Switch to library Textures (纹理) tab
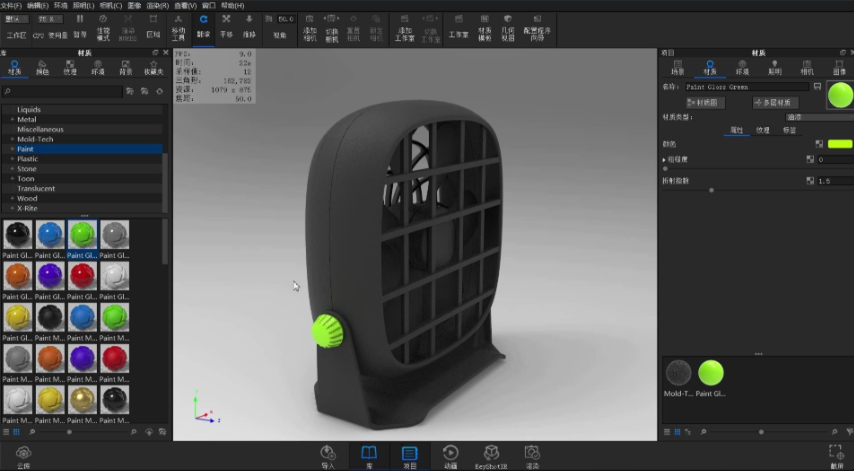854x471 pixels. [x=70, y=68]
